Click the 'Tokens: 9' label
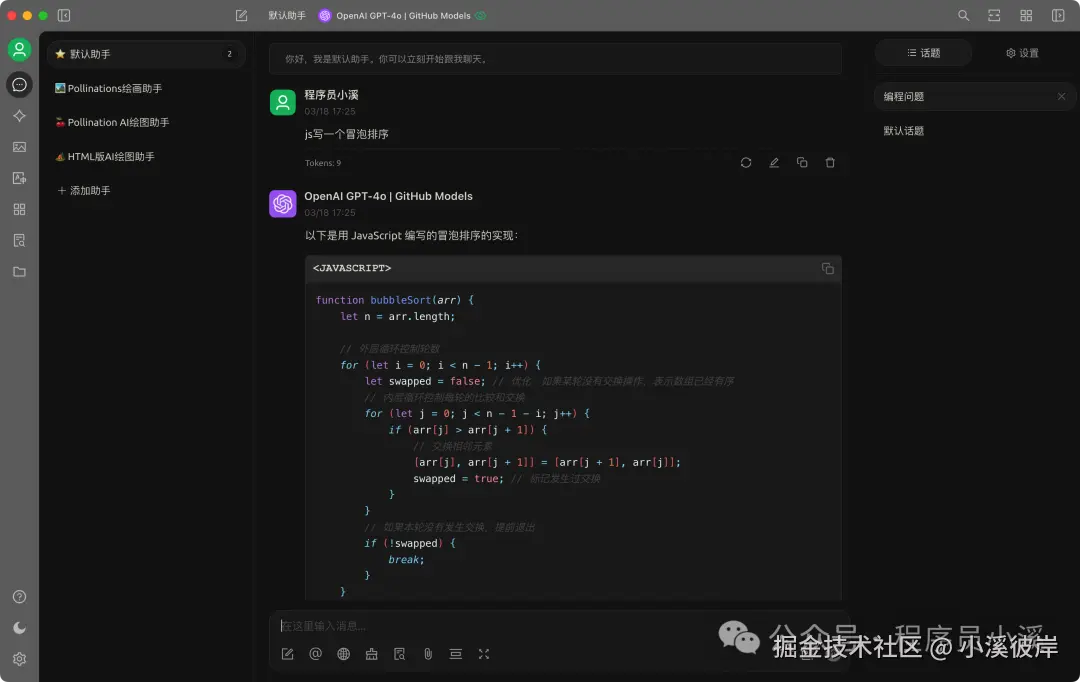 (322, 163)
